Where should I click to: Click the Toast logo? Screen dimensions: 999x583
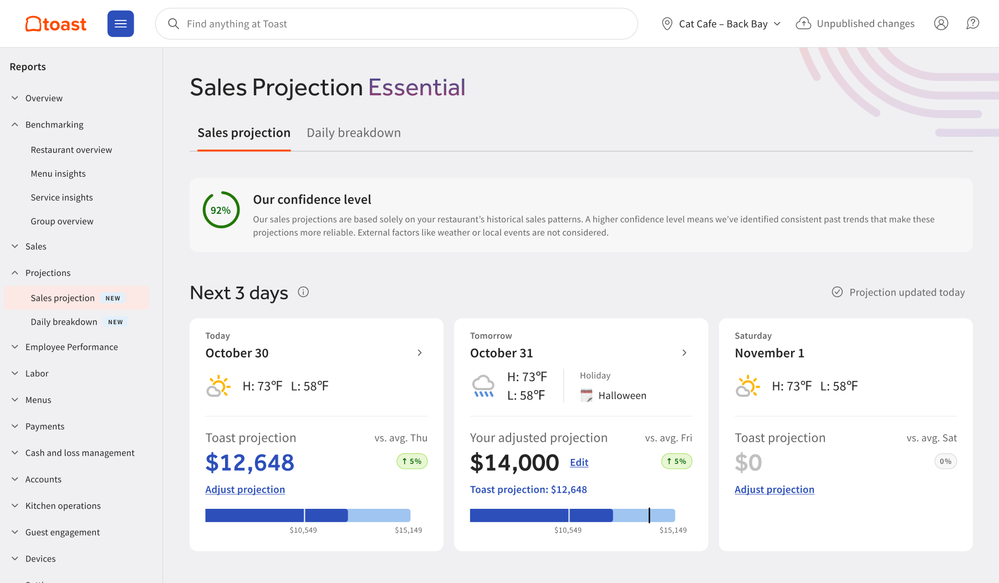point(55,24)
